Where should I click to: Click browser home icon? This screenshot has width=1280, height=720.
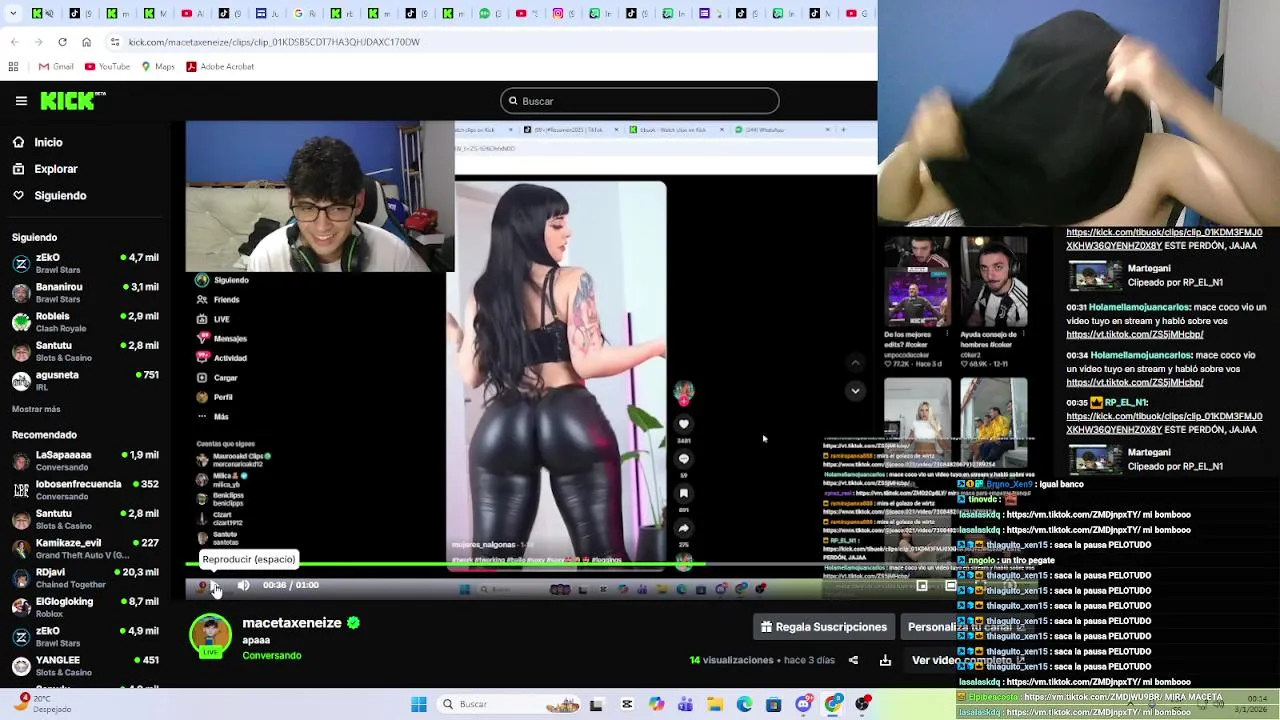86,42
